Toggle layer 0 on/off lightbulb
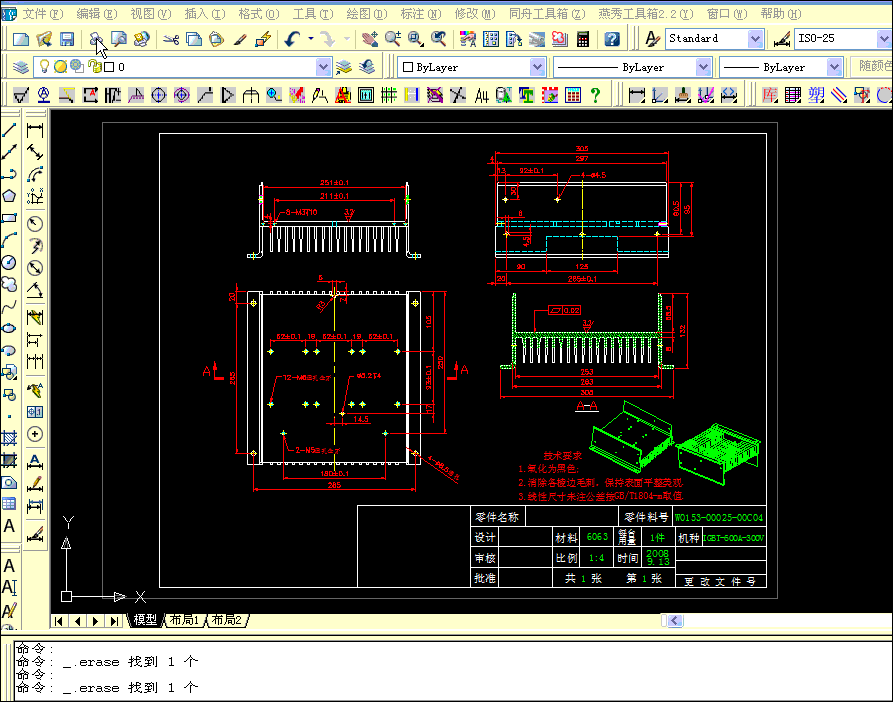This screenshot has width=893, height=702. 44,67
